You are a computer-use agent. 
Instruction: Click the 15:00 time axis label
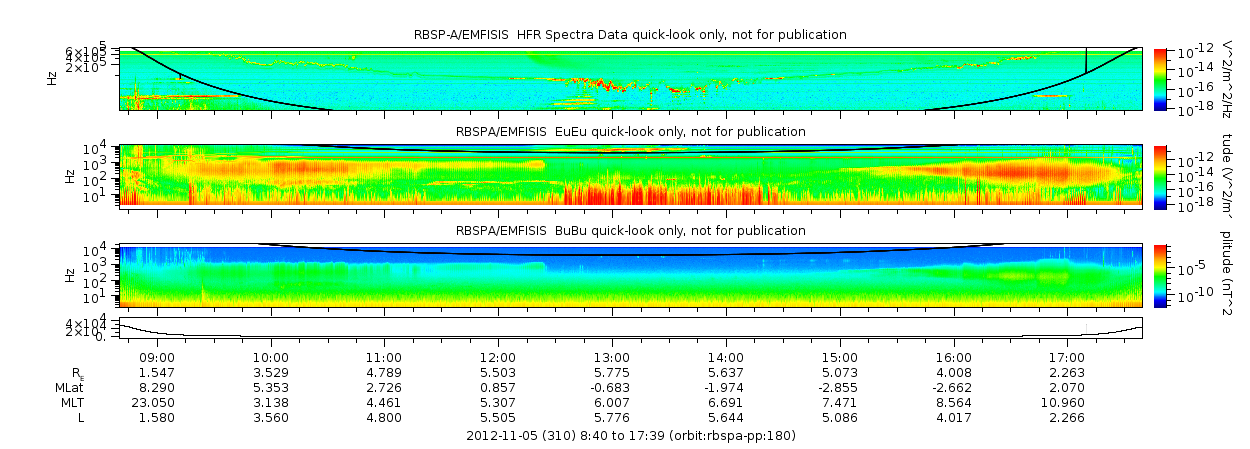[x=839, y=358]
